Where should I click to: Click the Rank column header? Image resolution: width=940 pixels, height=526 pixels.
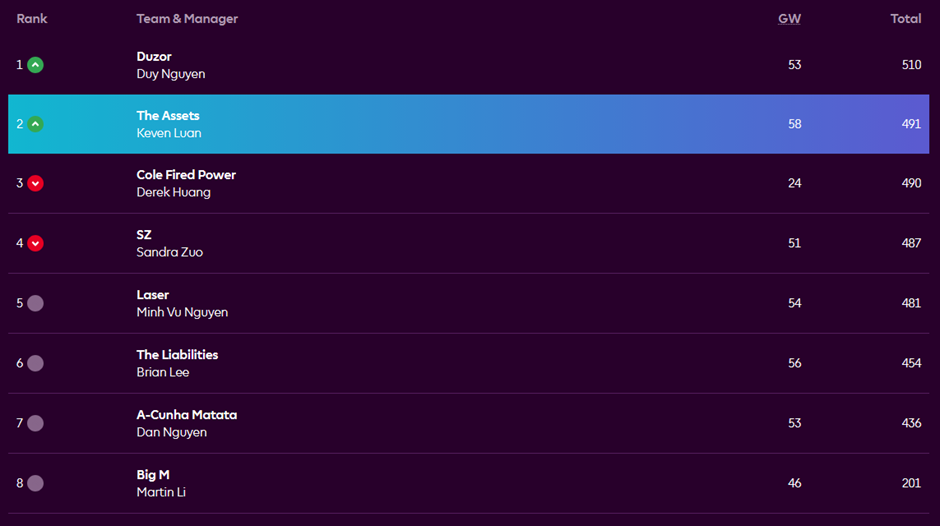point(32,19)
